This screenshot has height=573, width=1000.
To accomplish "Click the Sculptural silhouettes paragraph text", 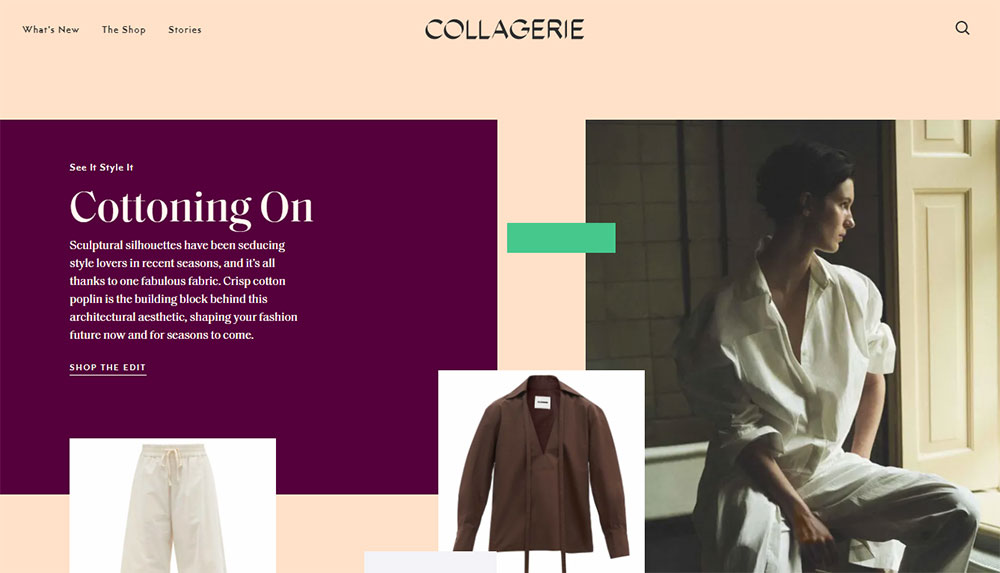I will coord(184,290).
